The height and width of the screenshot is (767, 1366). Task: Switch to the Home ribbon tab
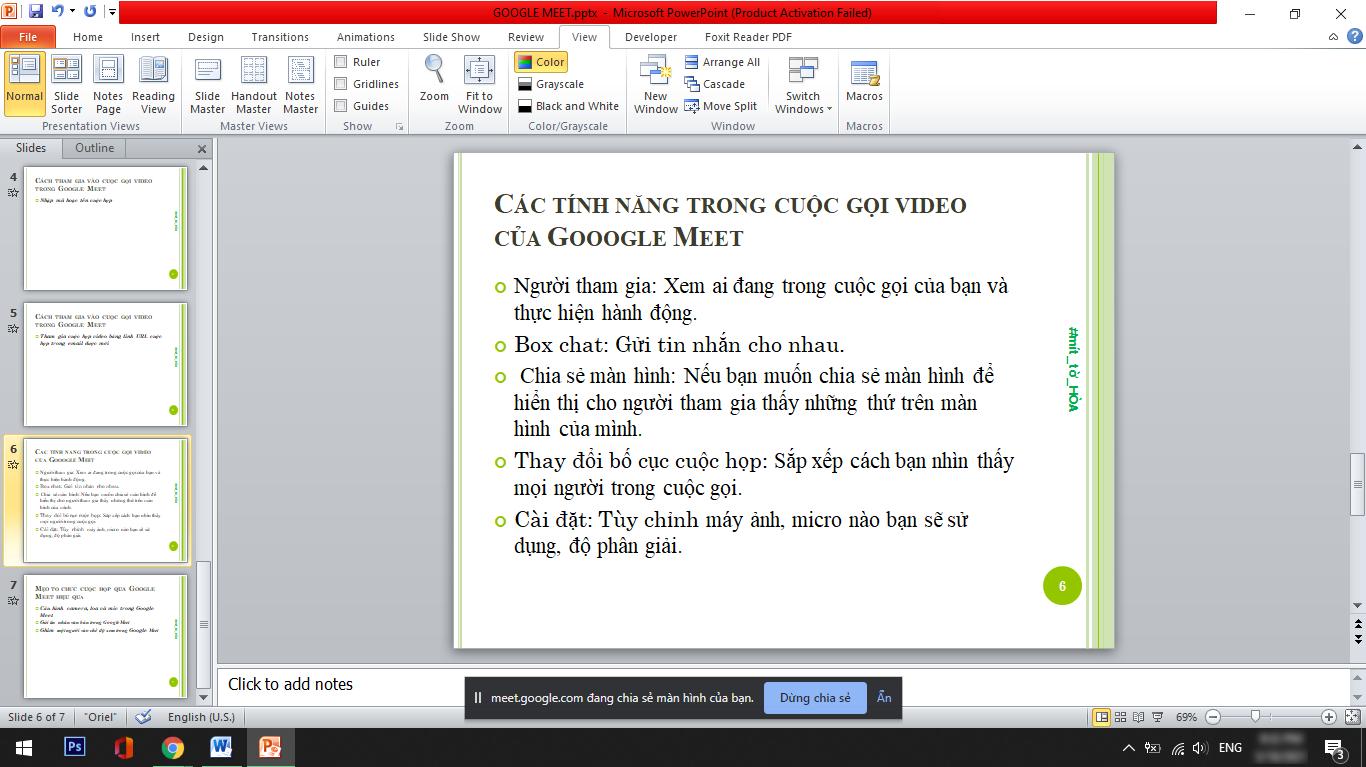(x=88, y=37)
